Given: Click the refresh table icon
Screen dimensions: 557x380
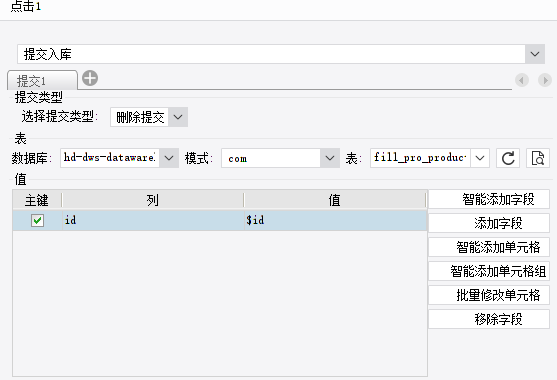Looking at the screenshot, I should pos(508,158).
